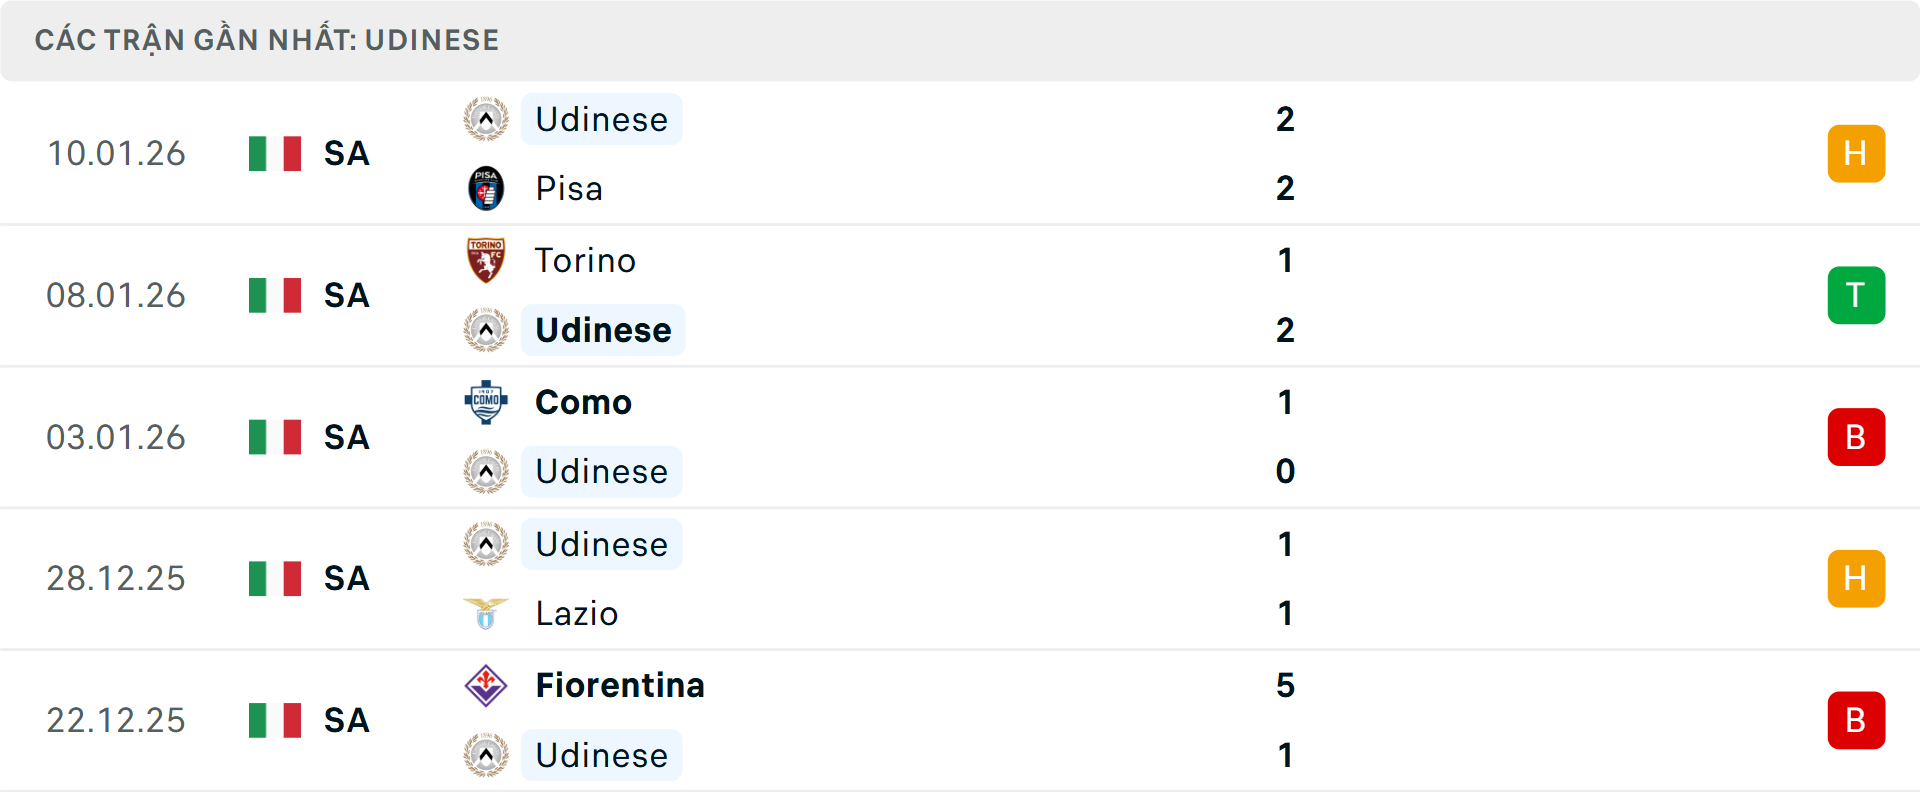Click Udinese crest in the Pisa match
The image size is (1920, 792).
coord(486,119)
